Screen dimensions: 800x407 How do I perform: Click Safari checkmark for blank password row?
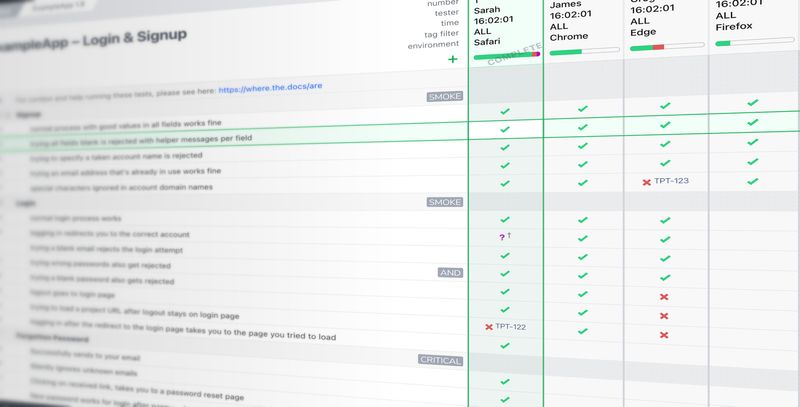(x=505, y=292)
